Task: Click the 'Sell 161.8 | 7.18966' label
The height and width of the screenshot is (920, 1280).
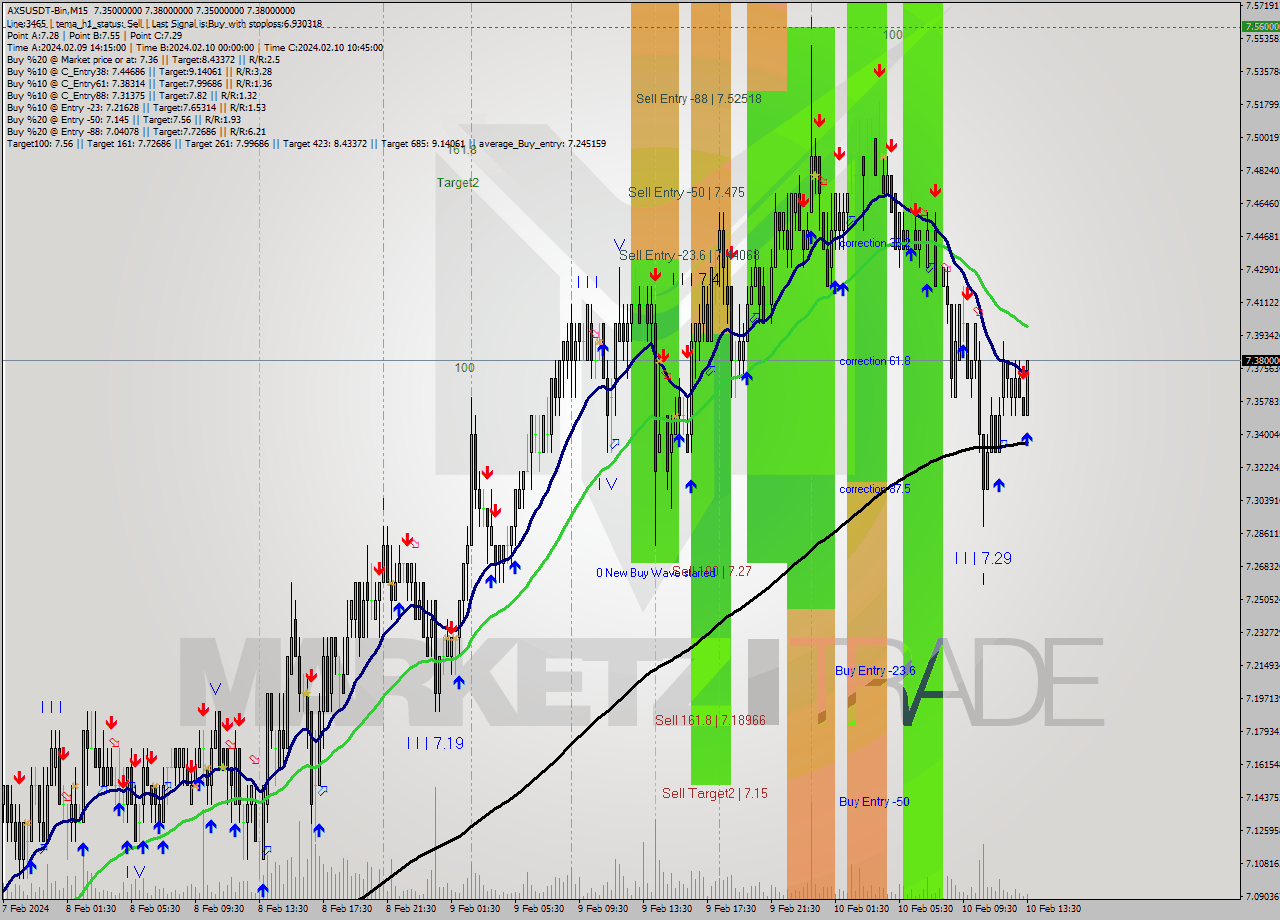Action: [710, 720]
